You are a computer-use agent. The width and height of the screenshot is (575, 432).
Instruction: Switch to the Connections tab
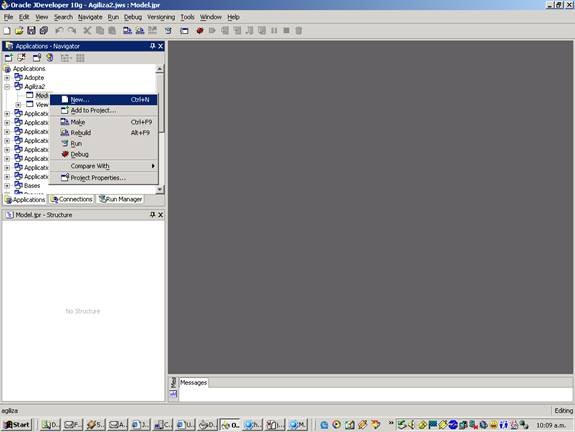72,199
